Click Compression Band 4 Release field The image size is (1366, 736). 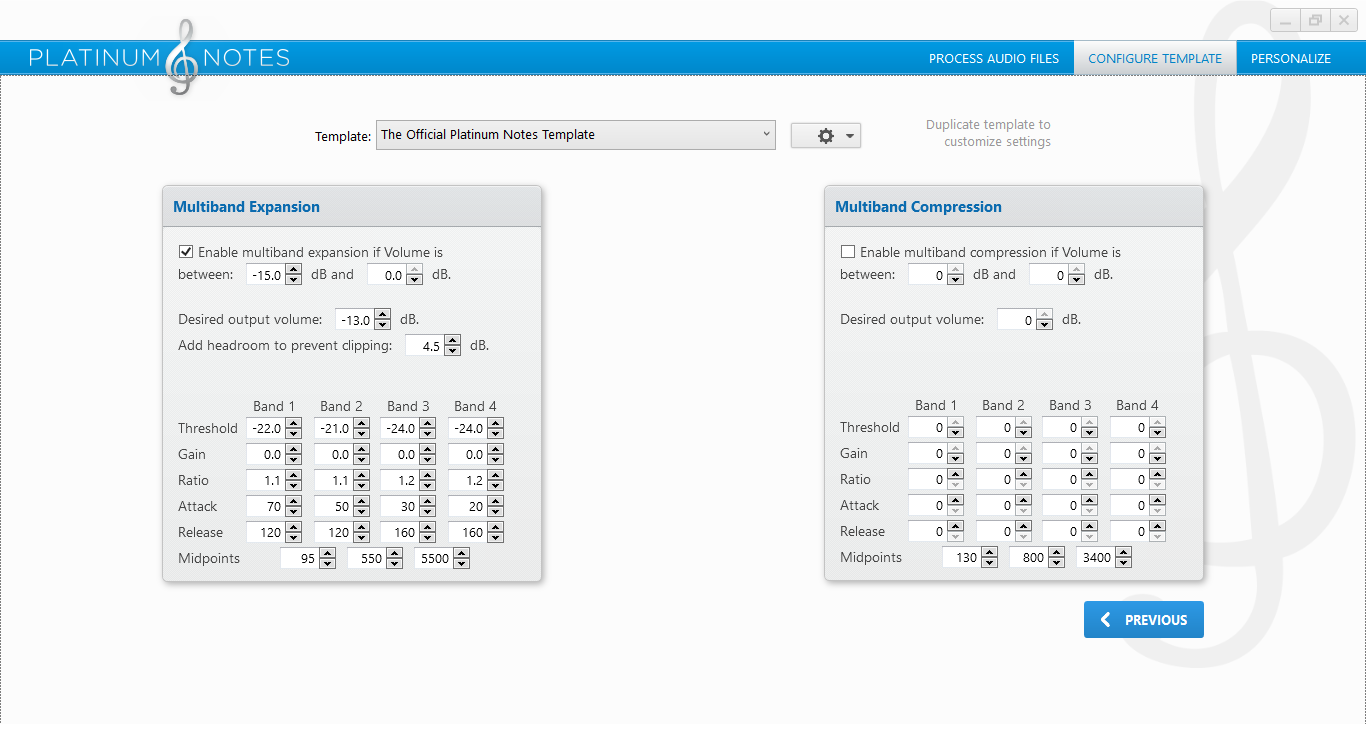(x=1128, y=531)
